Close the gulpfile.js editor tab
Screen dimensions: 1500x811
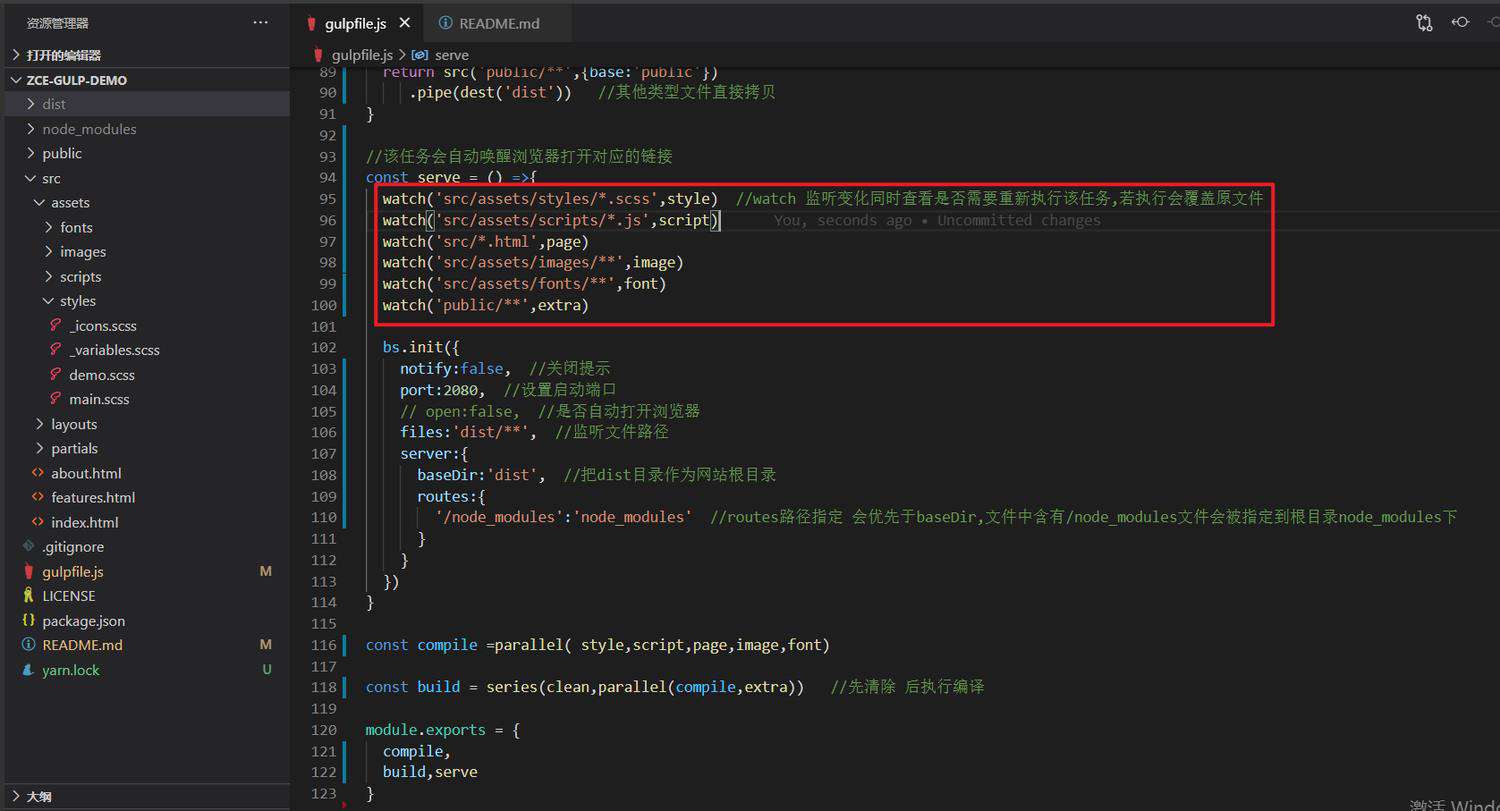pos(404,23)
